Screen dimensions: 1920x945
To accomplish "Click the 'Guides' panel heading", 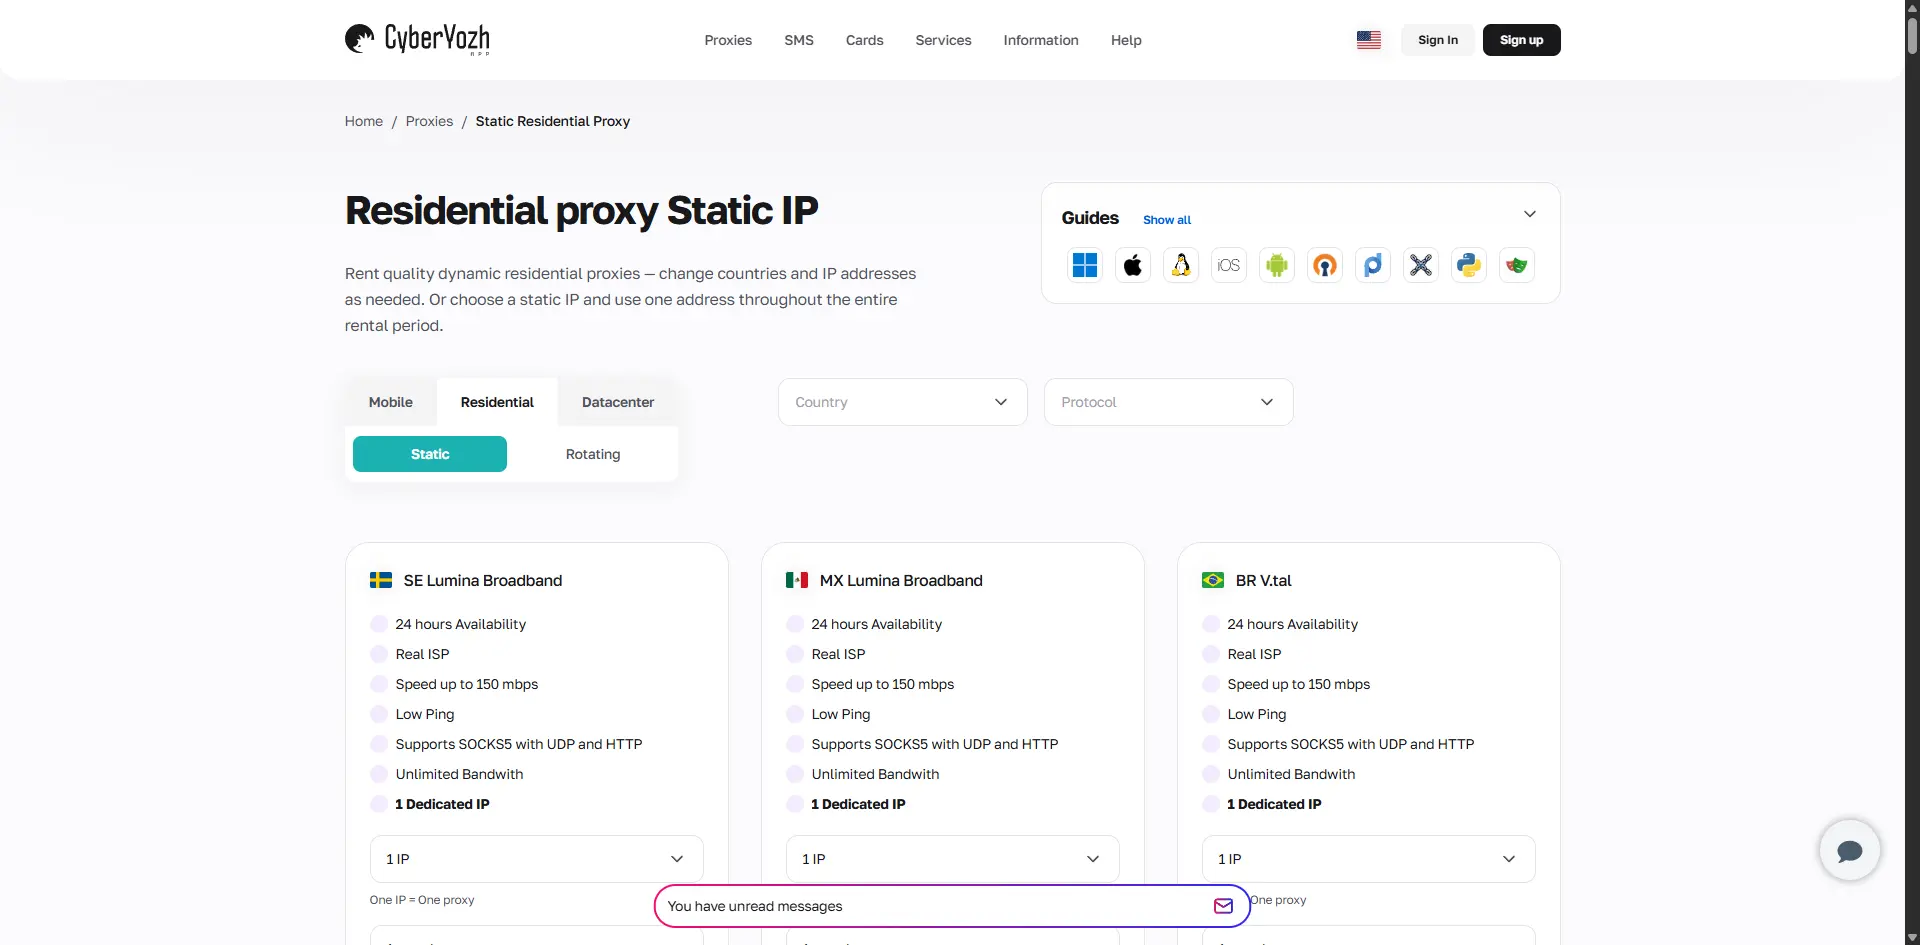I will [1090, 218].
